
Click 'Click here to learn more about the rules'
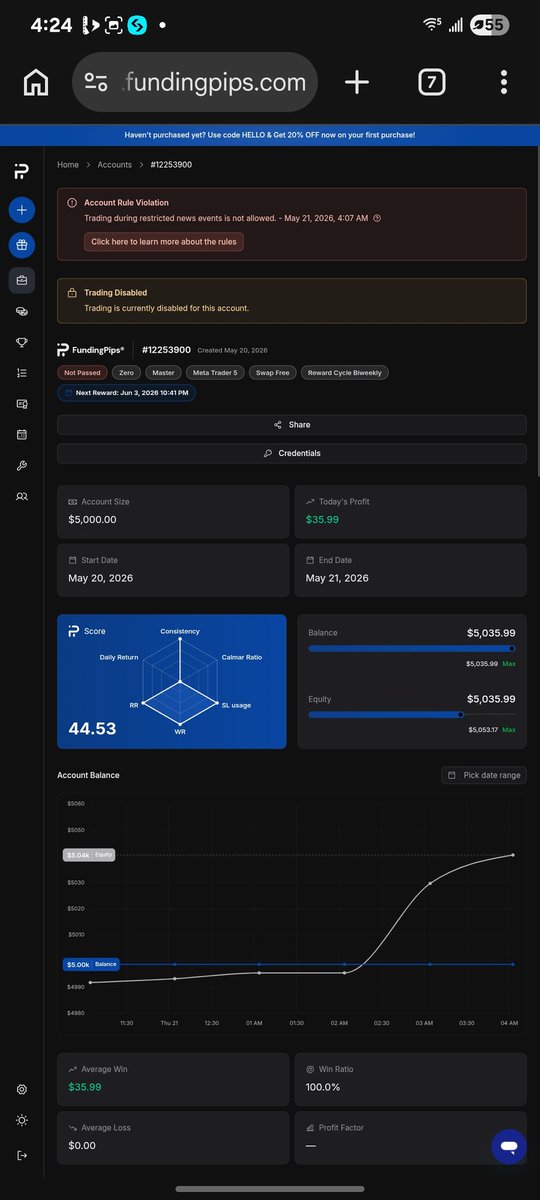pyautogui.click(x=164, y=242)
